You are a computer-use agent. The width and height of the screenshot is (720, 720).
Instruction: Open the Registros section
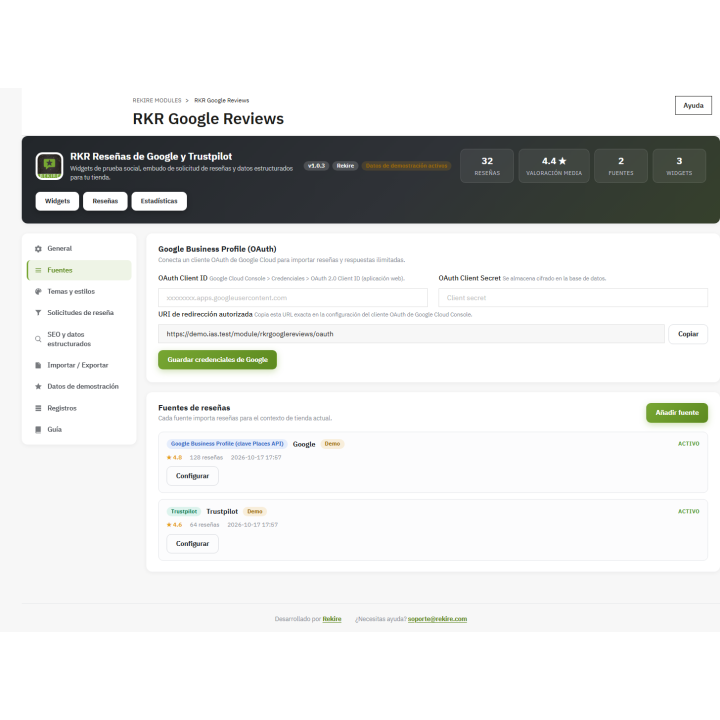tap(79, 408)
